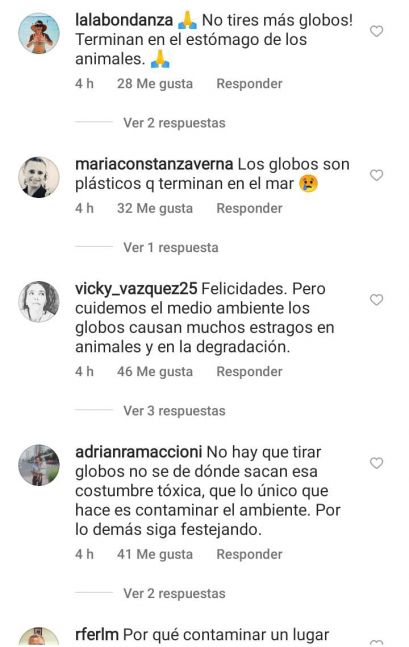409x647 pixels.
Task: Open vicky_vazquez25's avatar
Action: [39, 302]
